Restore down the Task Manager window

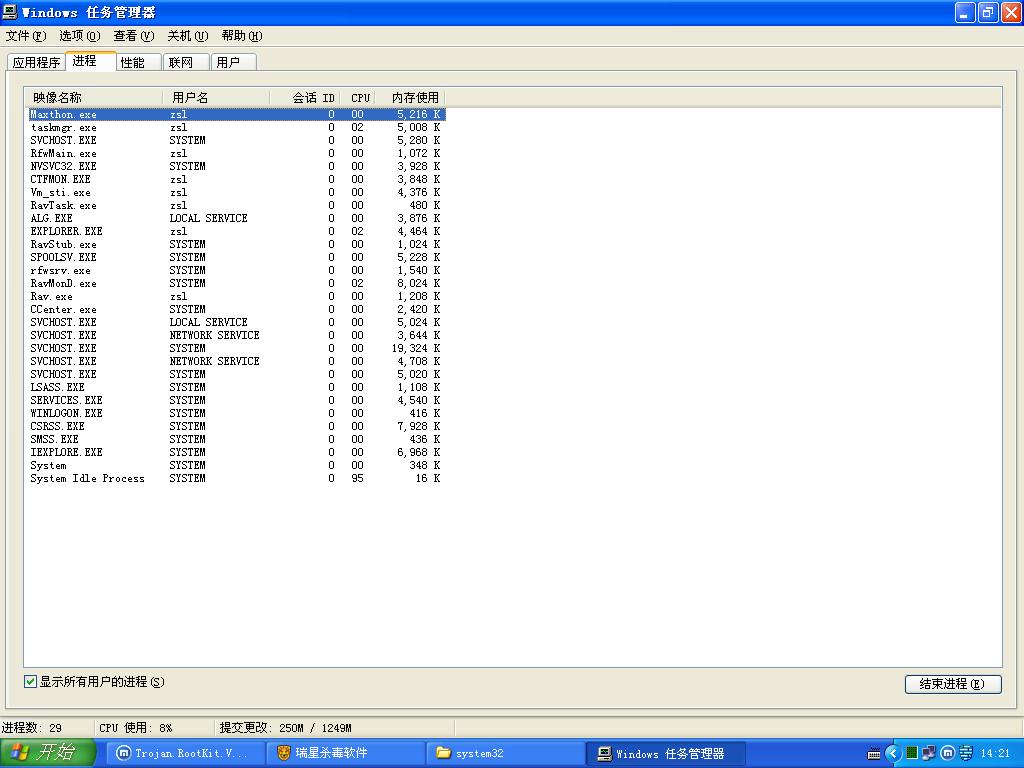[988, 12]
